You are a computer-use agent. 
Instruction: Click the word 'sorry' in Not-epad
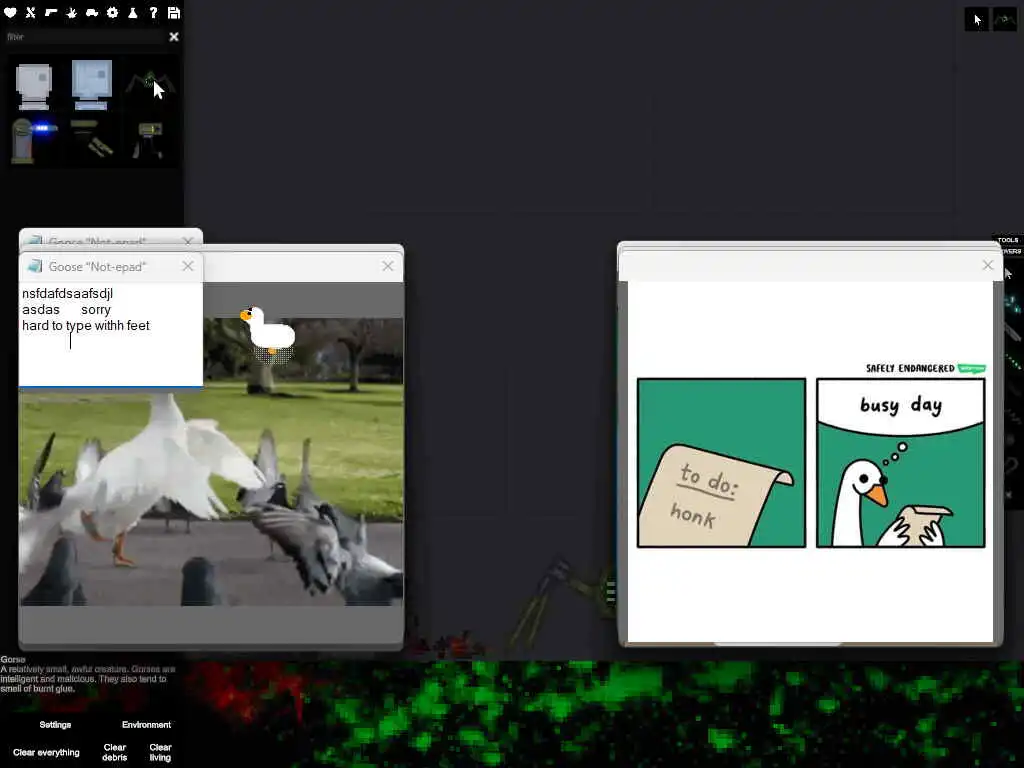point(95,310)
